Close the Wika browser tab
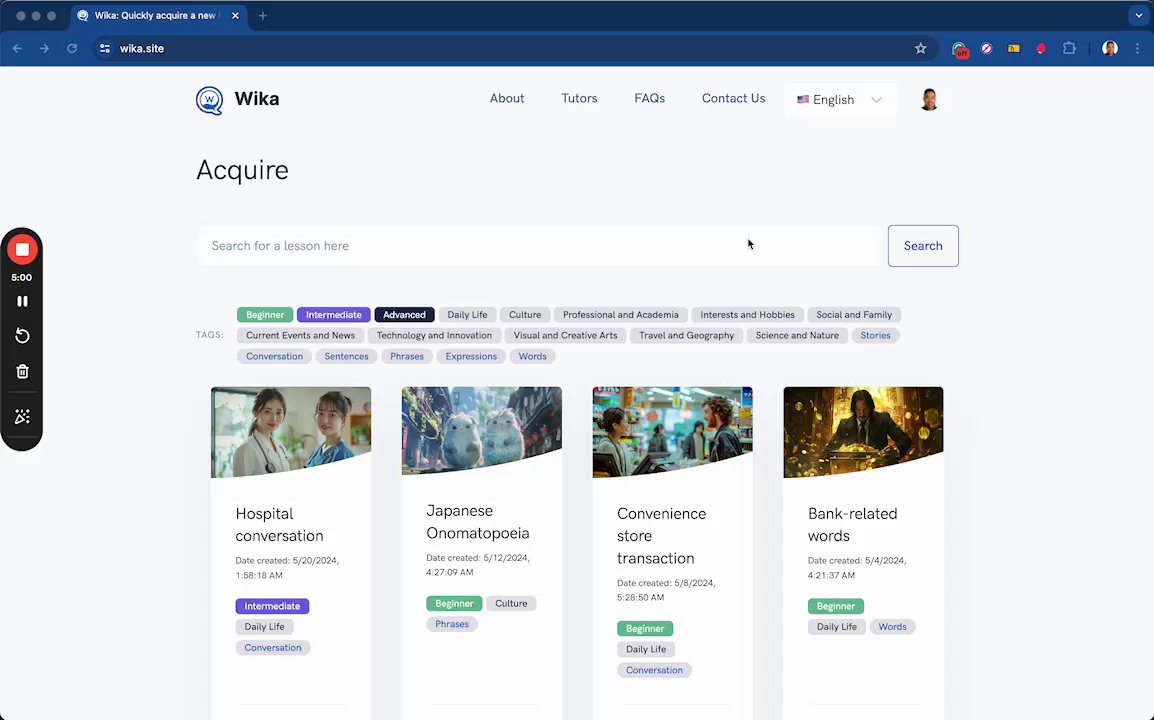 pyautogui.click(x=236, y=15)
